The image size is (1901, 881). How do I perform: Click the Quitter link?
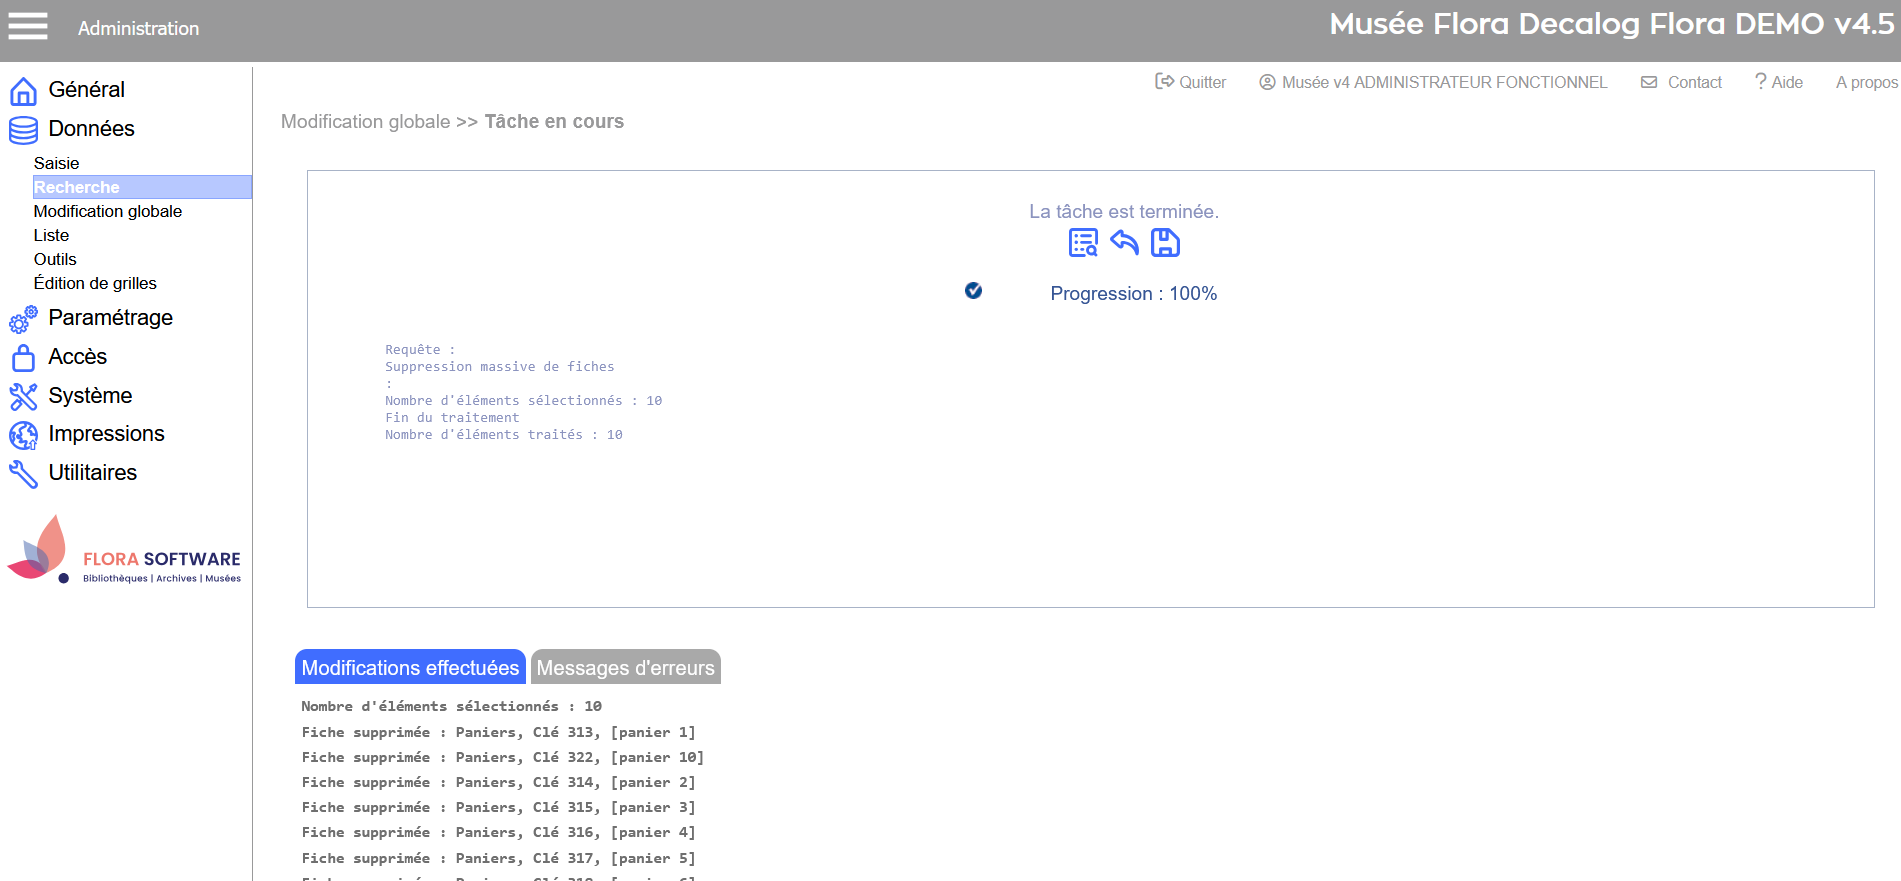coord(1191,82)
